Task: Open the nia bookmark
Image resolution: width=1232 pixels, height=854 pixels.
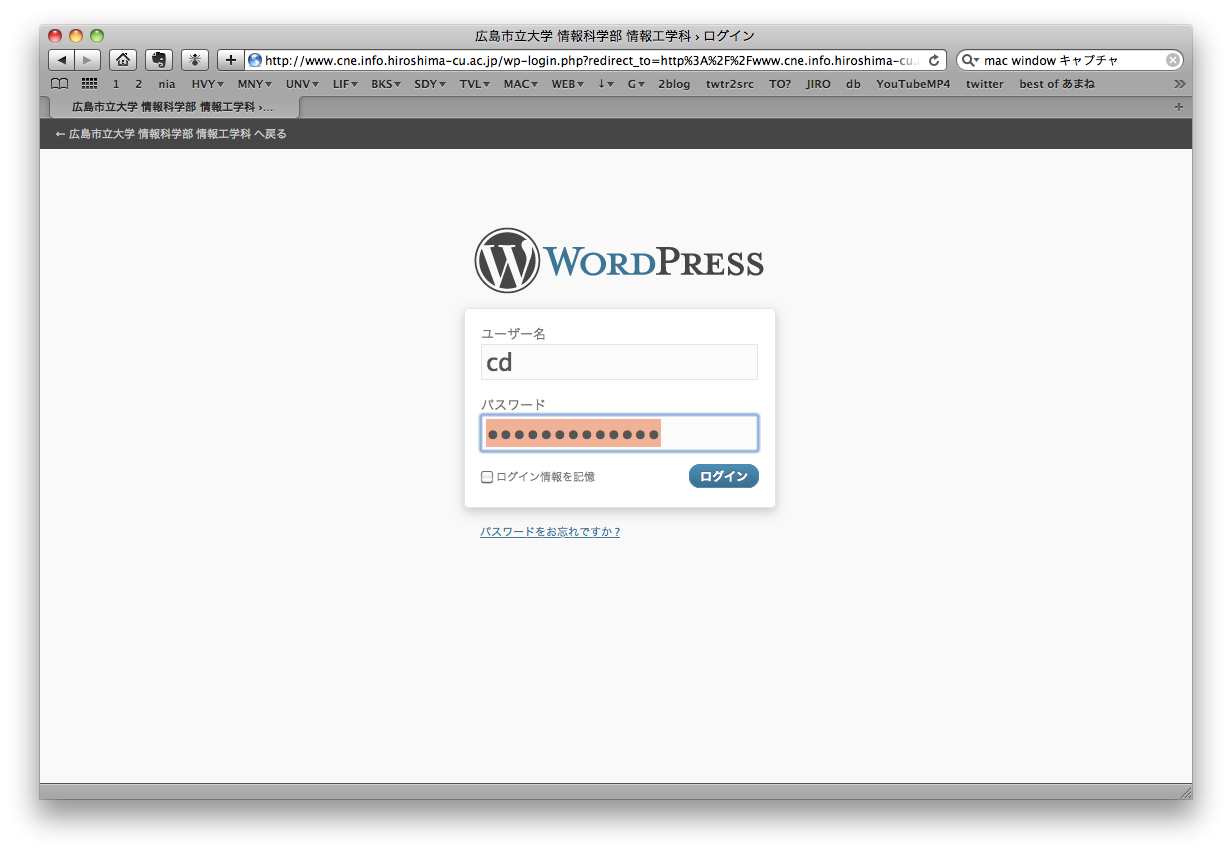Action: (x=167, y=84)
